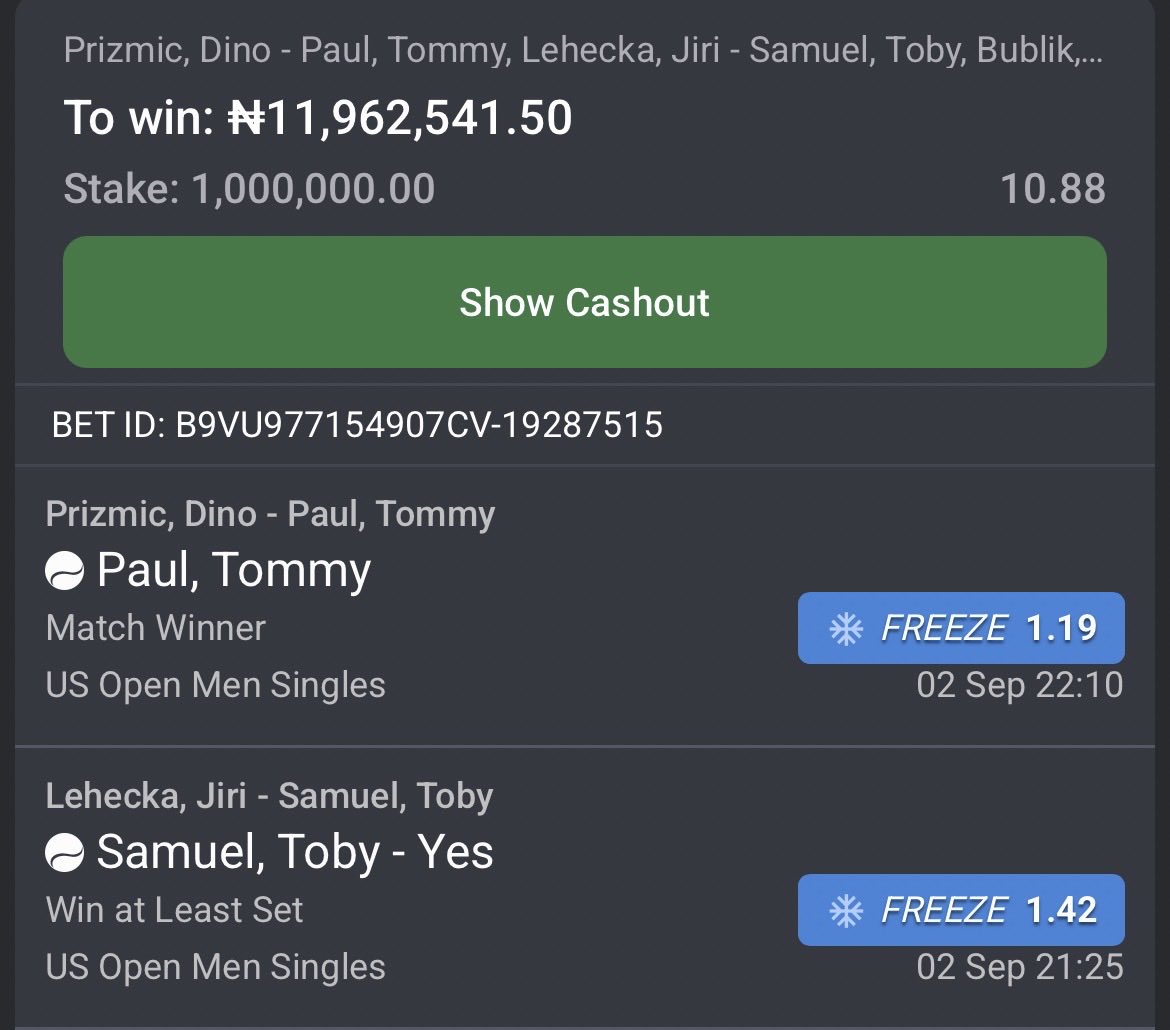Select the BET ID B9VU977154907CV-19287515 text

[357, 425]
